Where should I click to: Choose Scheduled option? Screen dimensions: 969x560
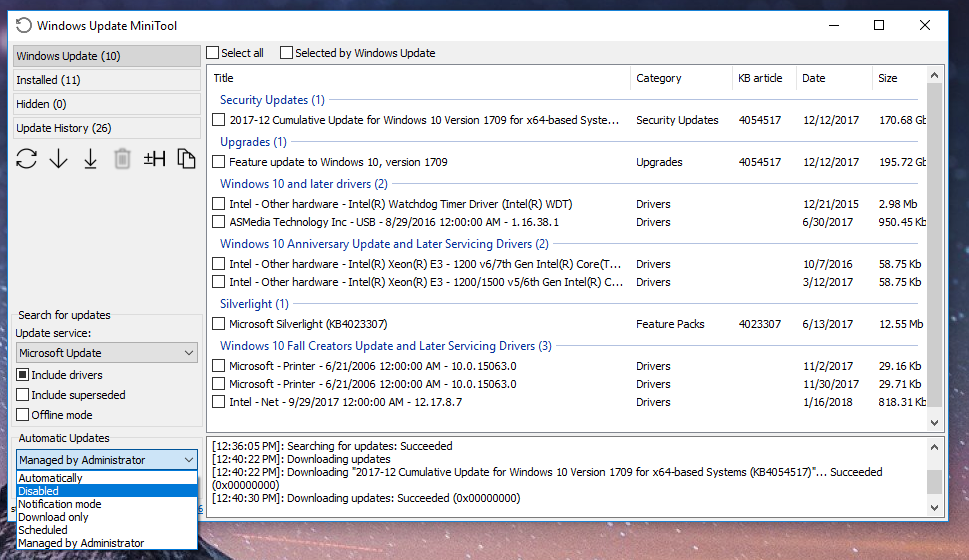106,530
